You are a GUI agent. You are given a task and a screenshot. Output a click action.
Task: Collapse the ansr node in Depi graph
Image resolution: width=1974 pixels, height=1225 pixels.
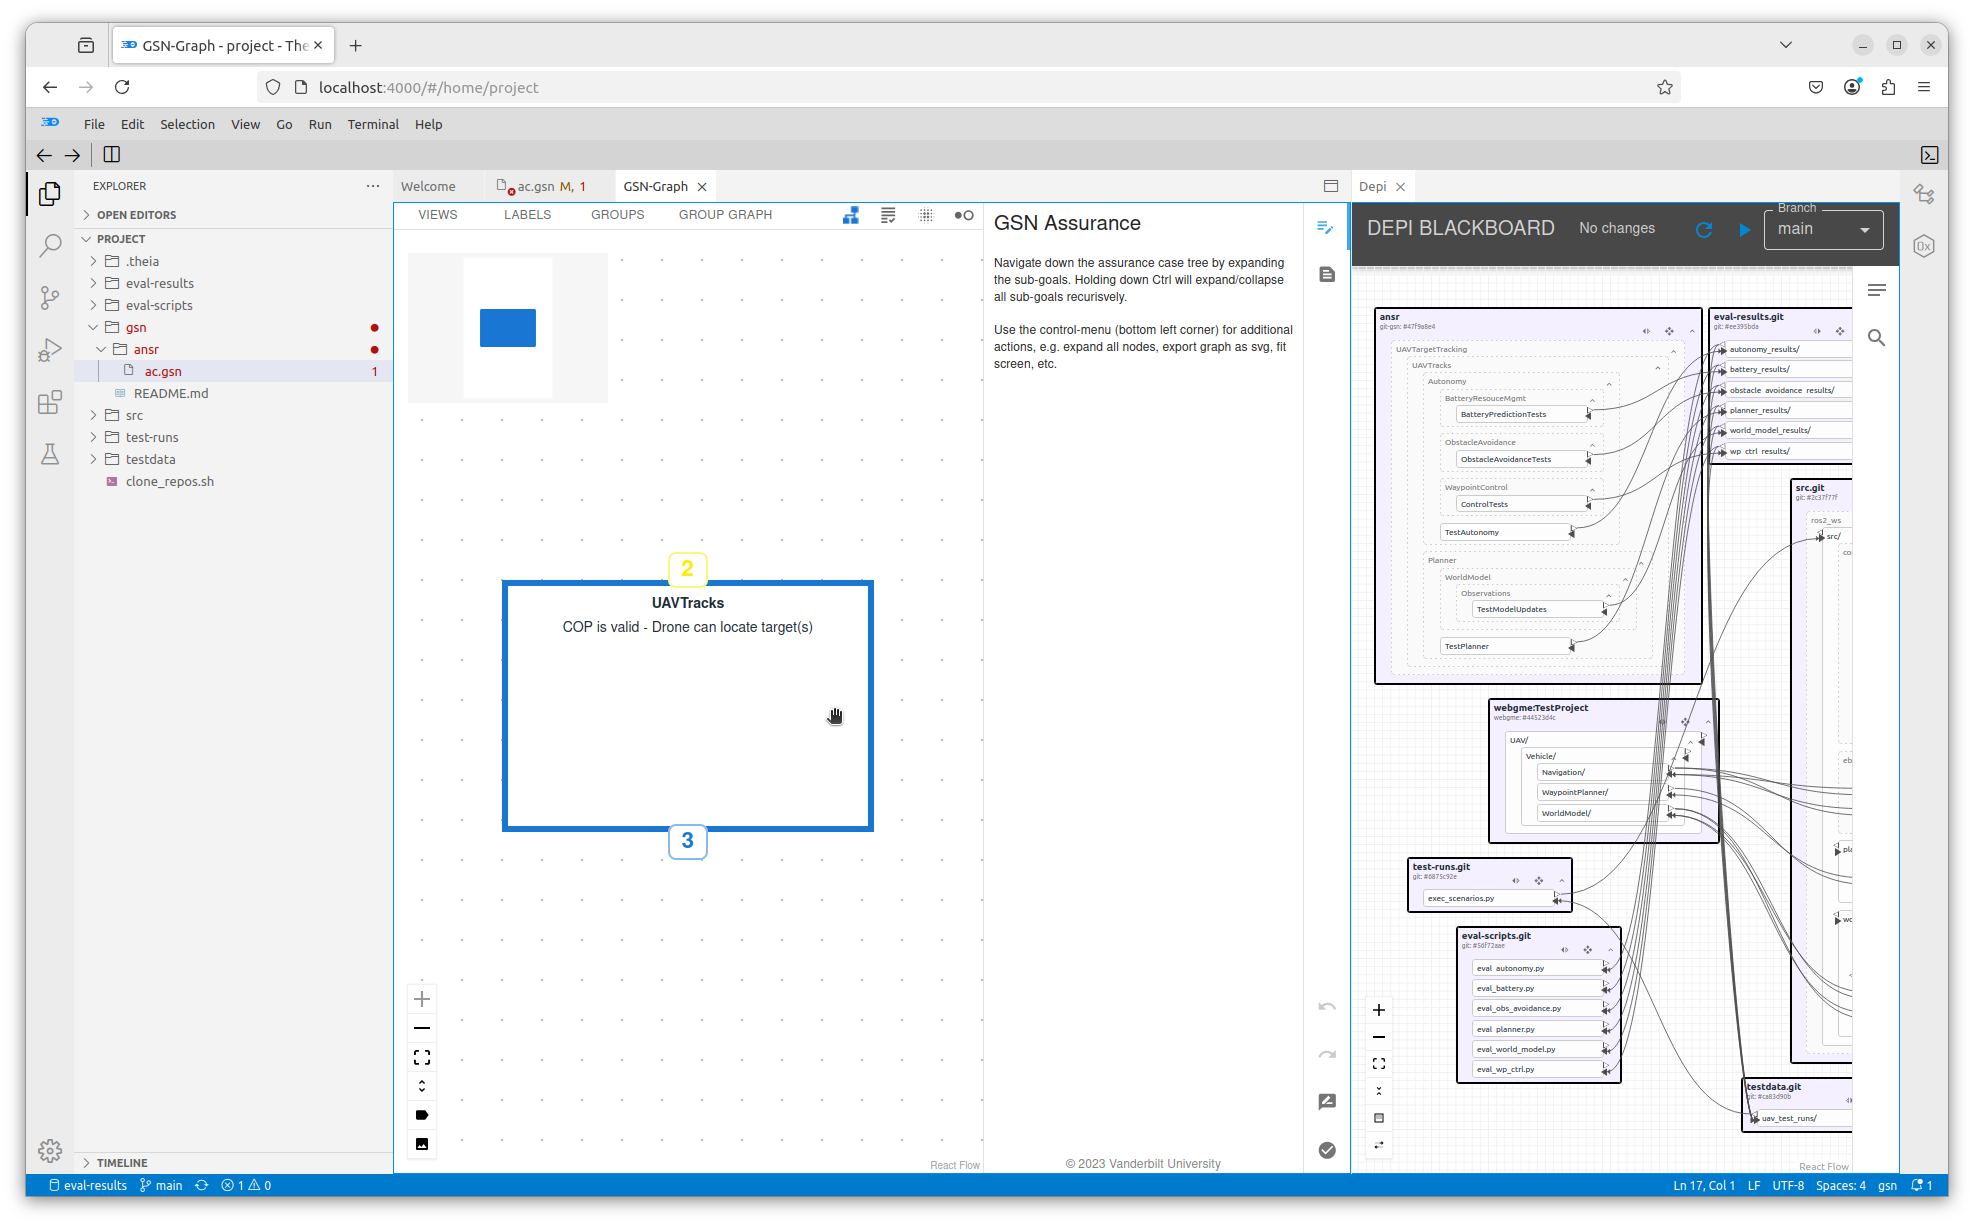click(x=1692, y=330)
